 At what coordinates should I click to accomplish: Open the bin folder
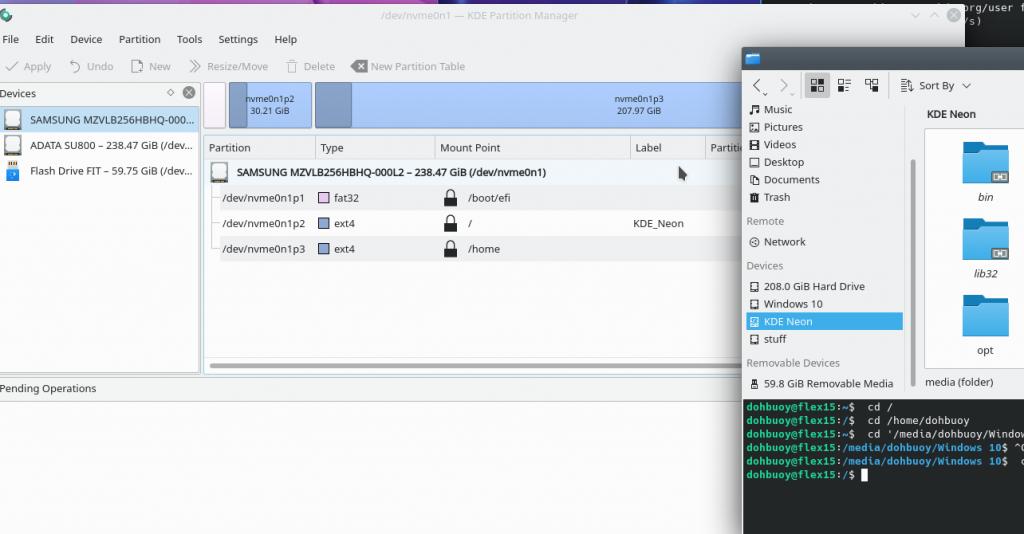pyautogui.click(x=985, y=170)
